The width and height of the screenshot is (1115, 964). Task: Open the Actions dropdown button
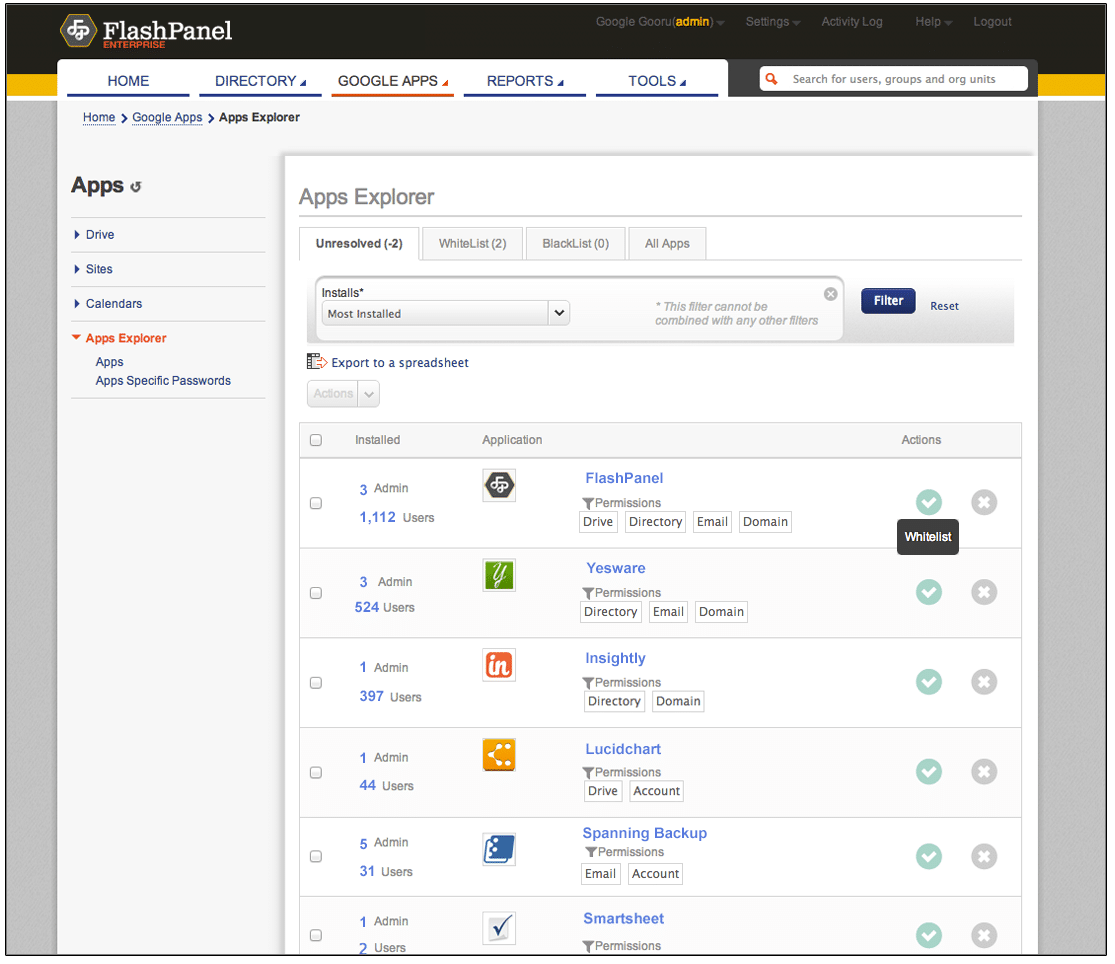[343, 394]
